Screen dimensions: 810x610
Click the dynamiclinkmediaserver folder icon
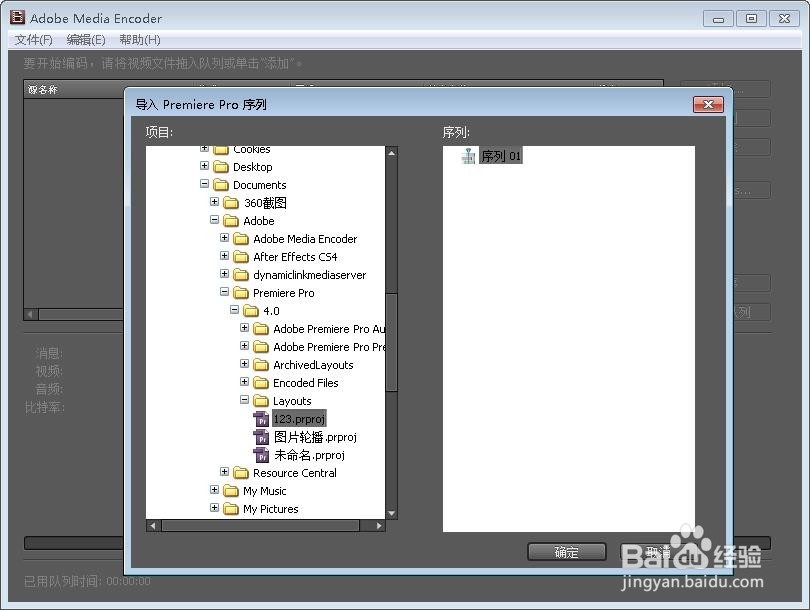pyautogui.click(x=241, y=275)
